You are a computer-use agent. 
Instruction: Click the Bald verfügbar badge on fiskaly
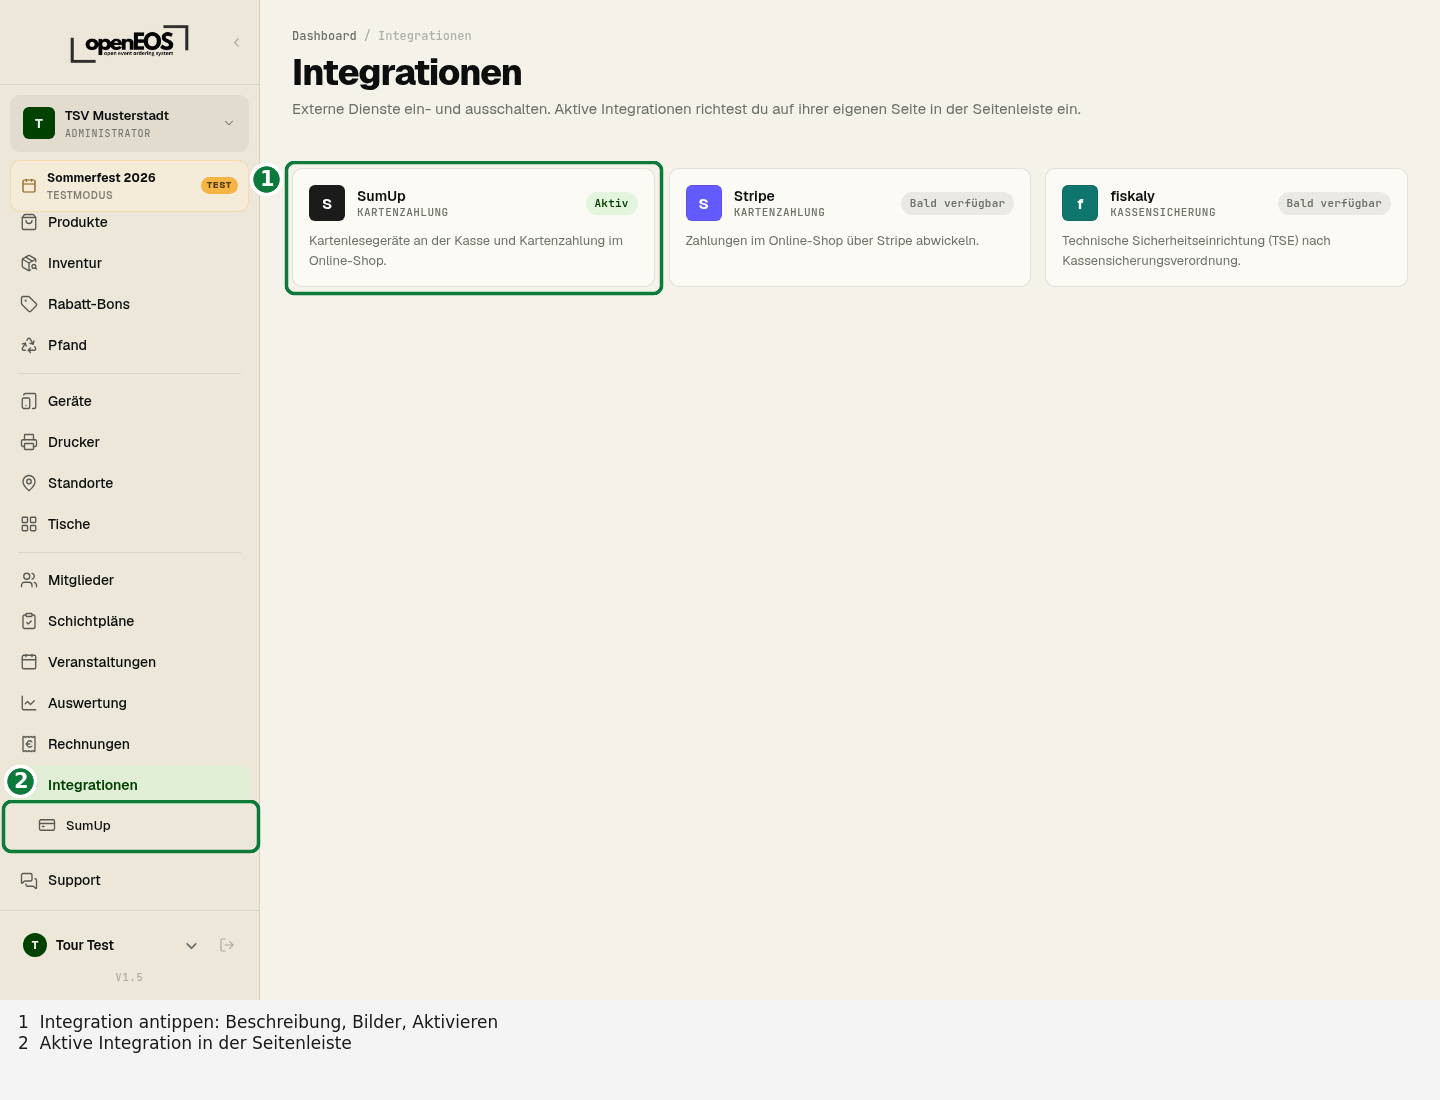click(1334, 203)
